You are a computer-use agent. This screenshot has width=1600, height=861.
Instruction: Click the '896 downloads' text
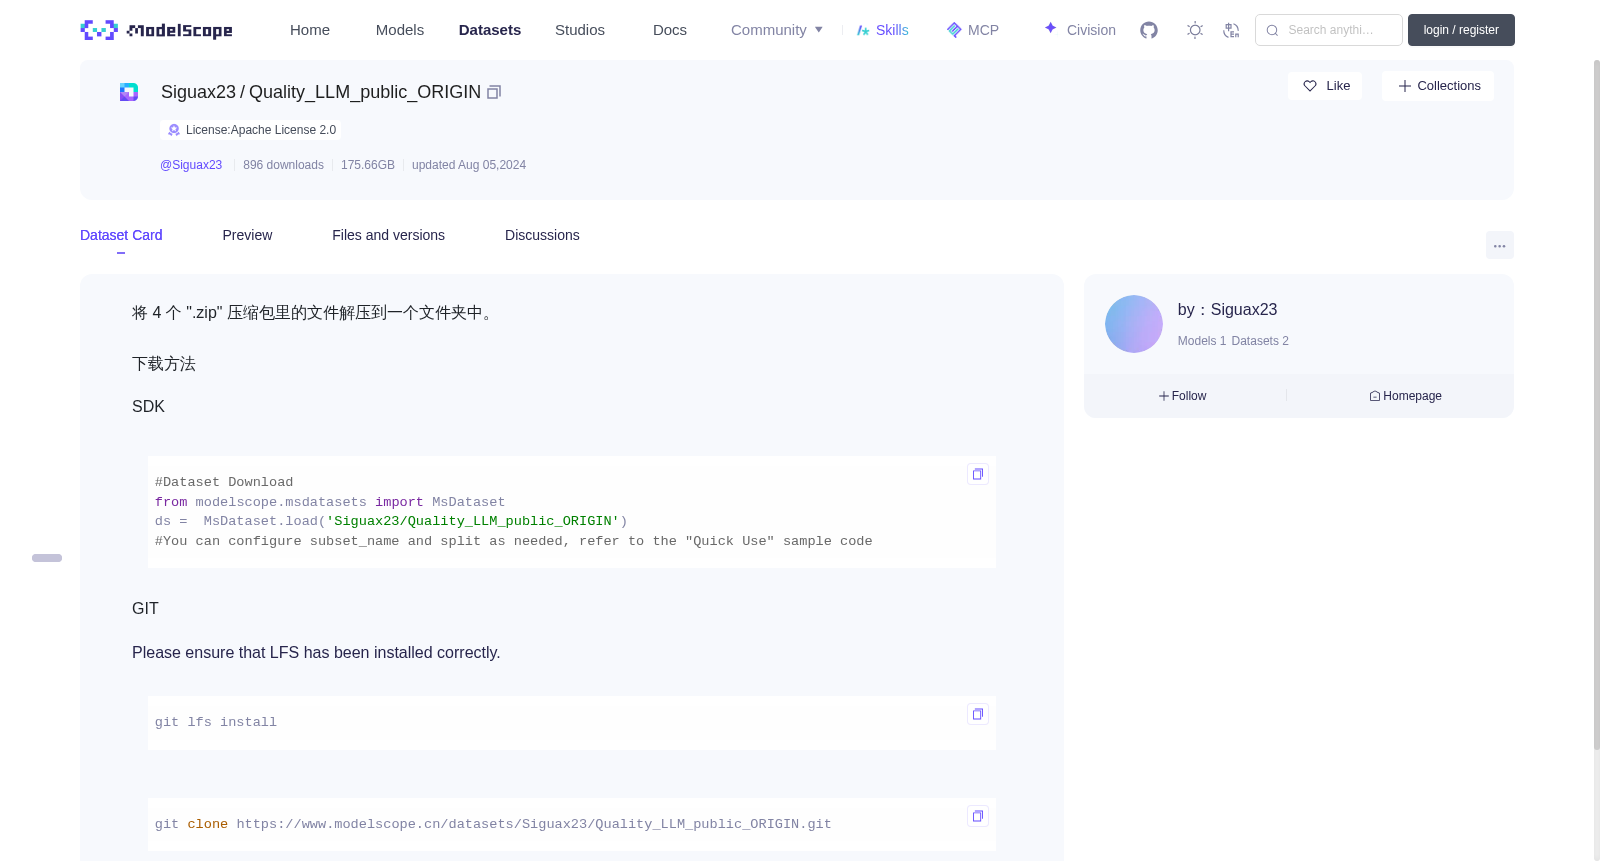[x=283, y=165]
